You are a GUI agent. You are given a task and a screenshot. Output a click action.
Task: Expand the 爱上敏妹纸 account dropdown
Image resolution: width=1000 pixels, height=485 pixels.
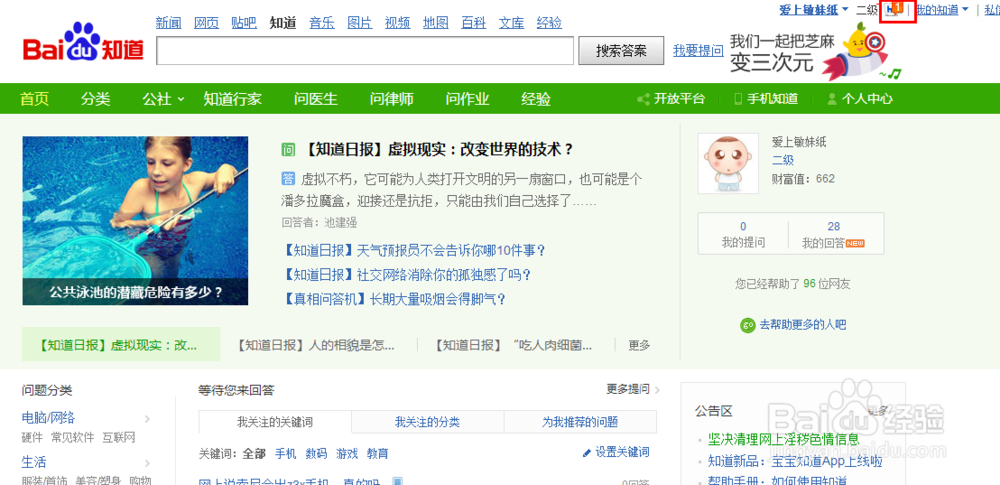pos(845,10)
